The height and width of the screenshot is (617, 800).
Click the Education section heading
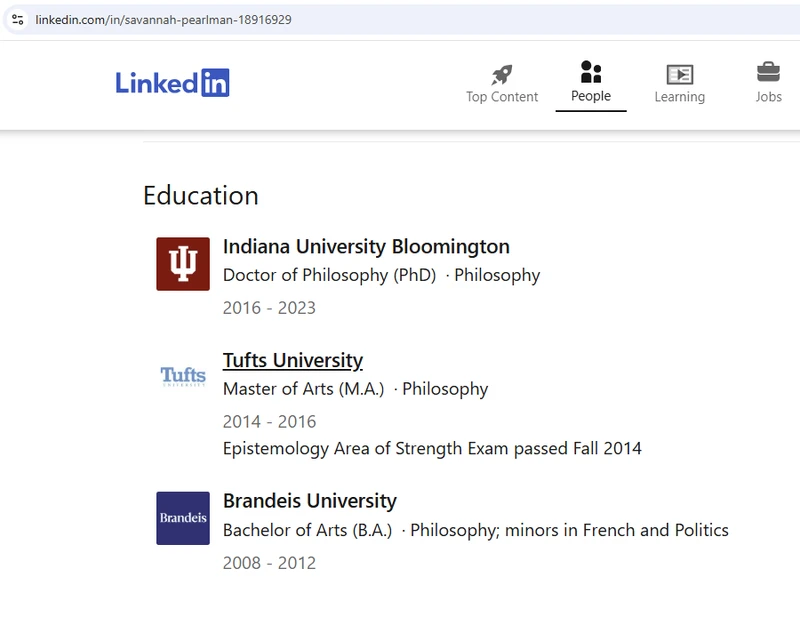tap(201, 195)
